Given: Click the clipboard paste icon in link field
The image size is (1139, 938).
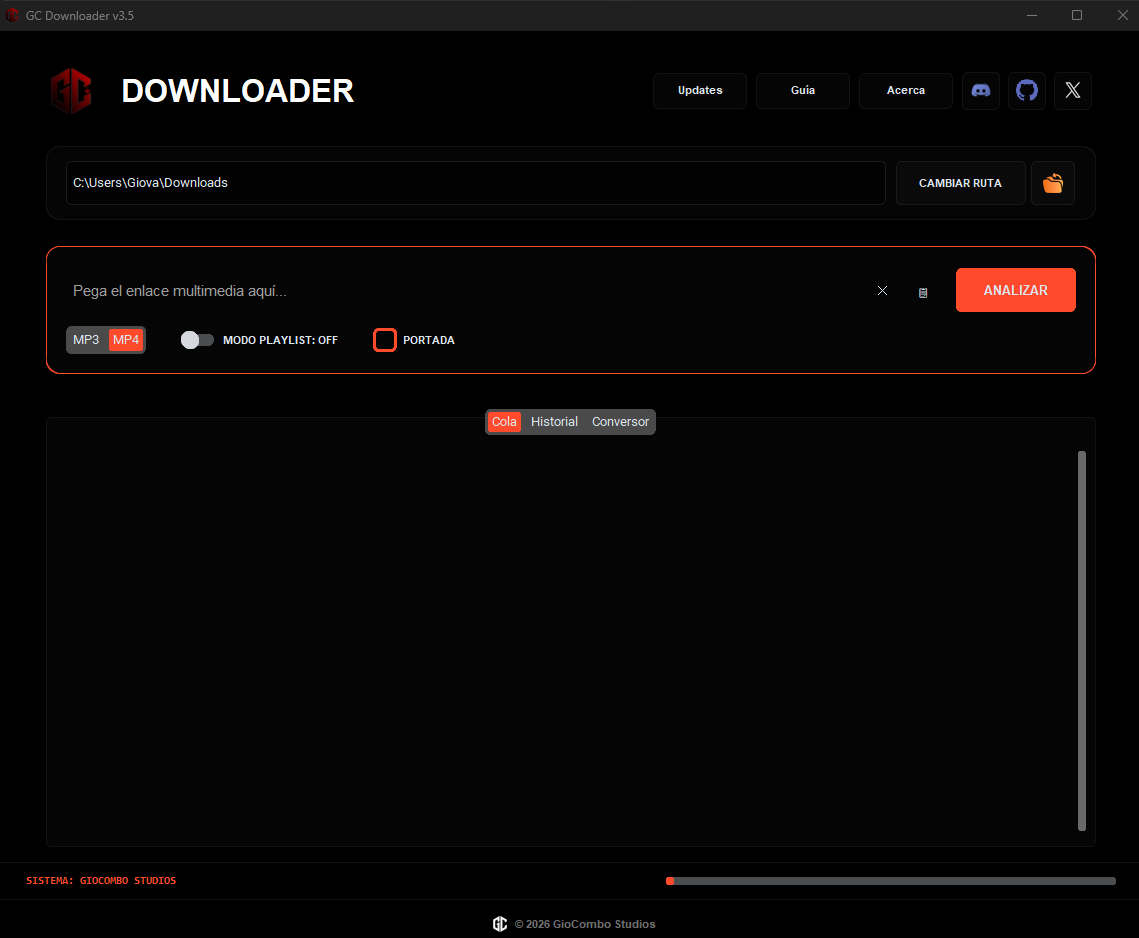Looking at the screenshot, I should pos(922,291).
